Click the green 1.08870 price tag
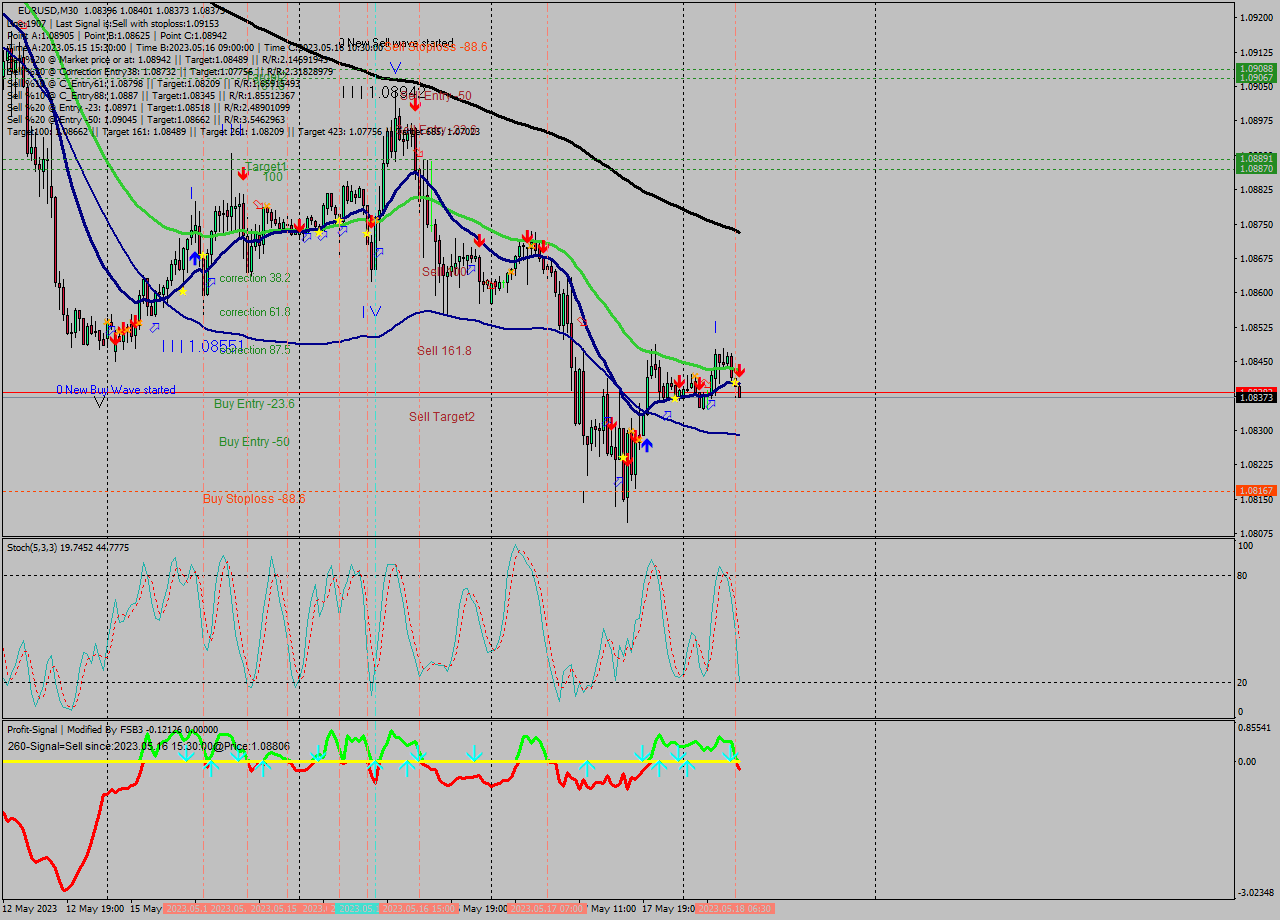The height and width of the screenshot is (920, 1280). pos(1255,169)
